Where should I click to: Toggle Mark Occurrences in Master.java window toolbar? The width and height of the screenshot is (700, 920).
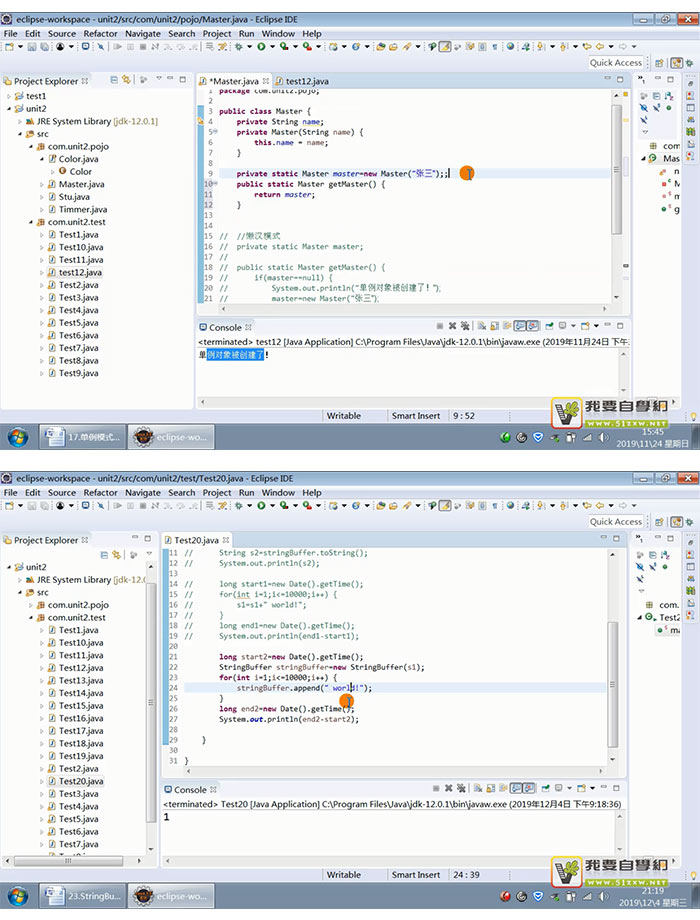point(445,46)
